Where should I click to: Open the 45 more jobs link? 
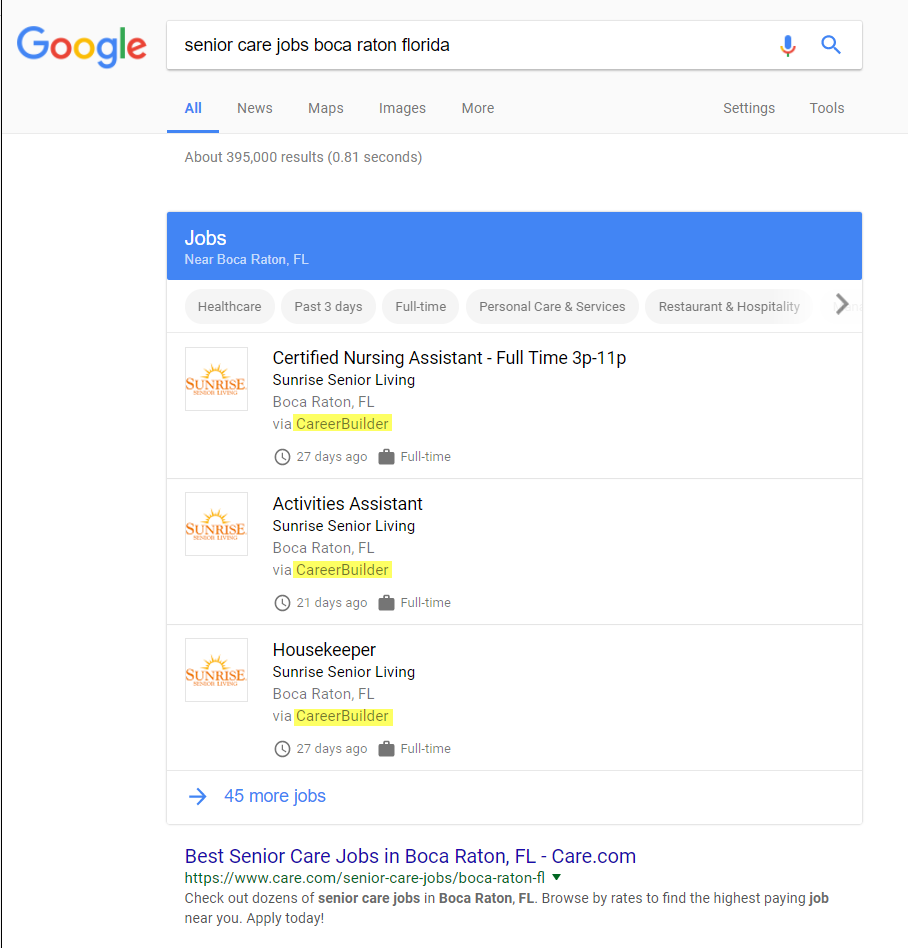pos(275,796)
